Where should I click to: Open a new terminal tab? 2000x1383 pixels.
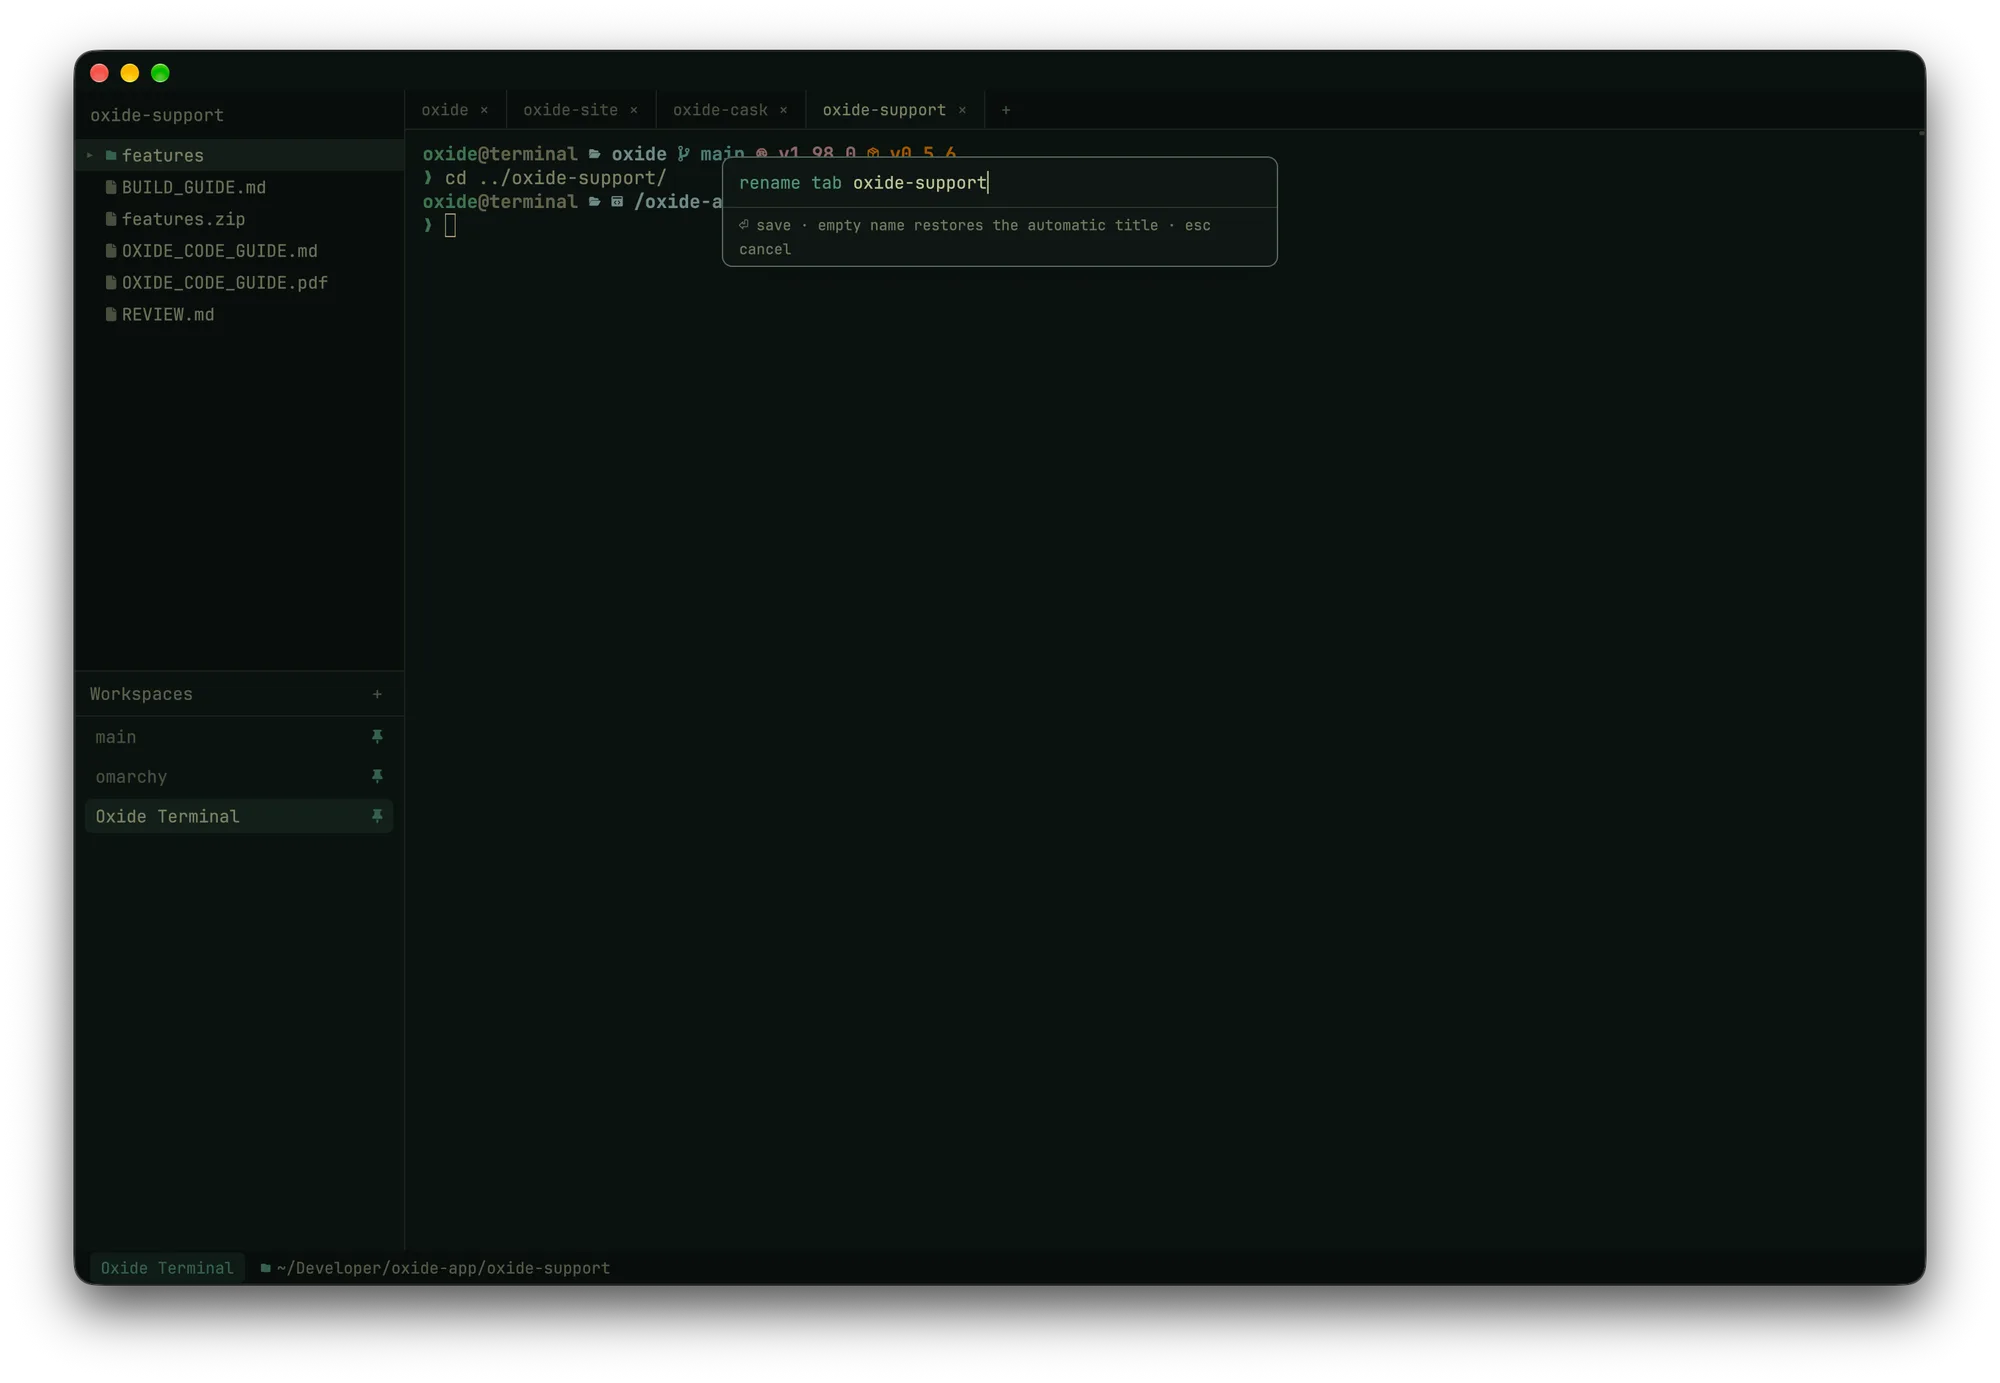[1006, 110]
